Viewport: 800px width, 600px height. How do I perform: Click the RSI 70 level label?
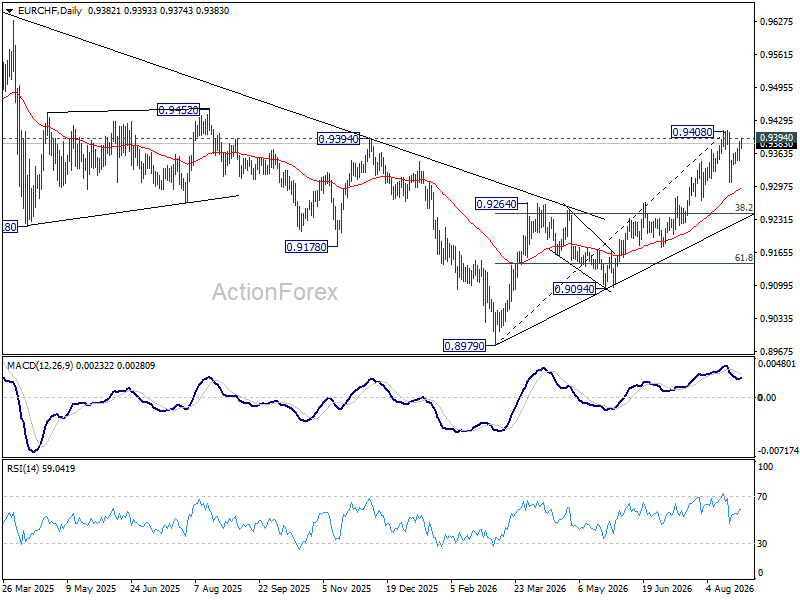[762, 496]
